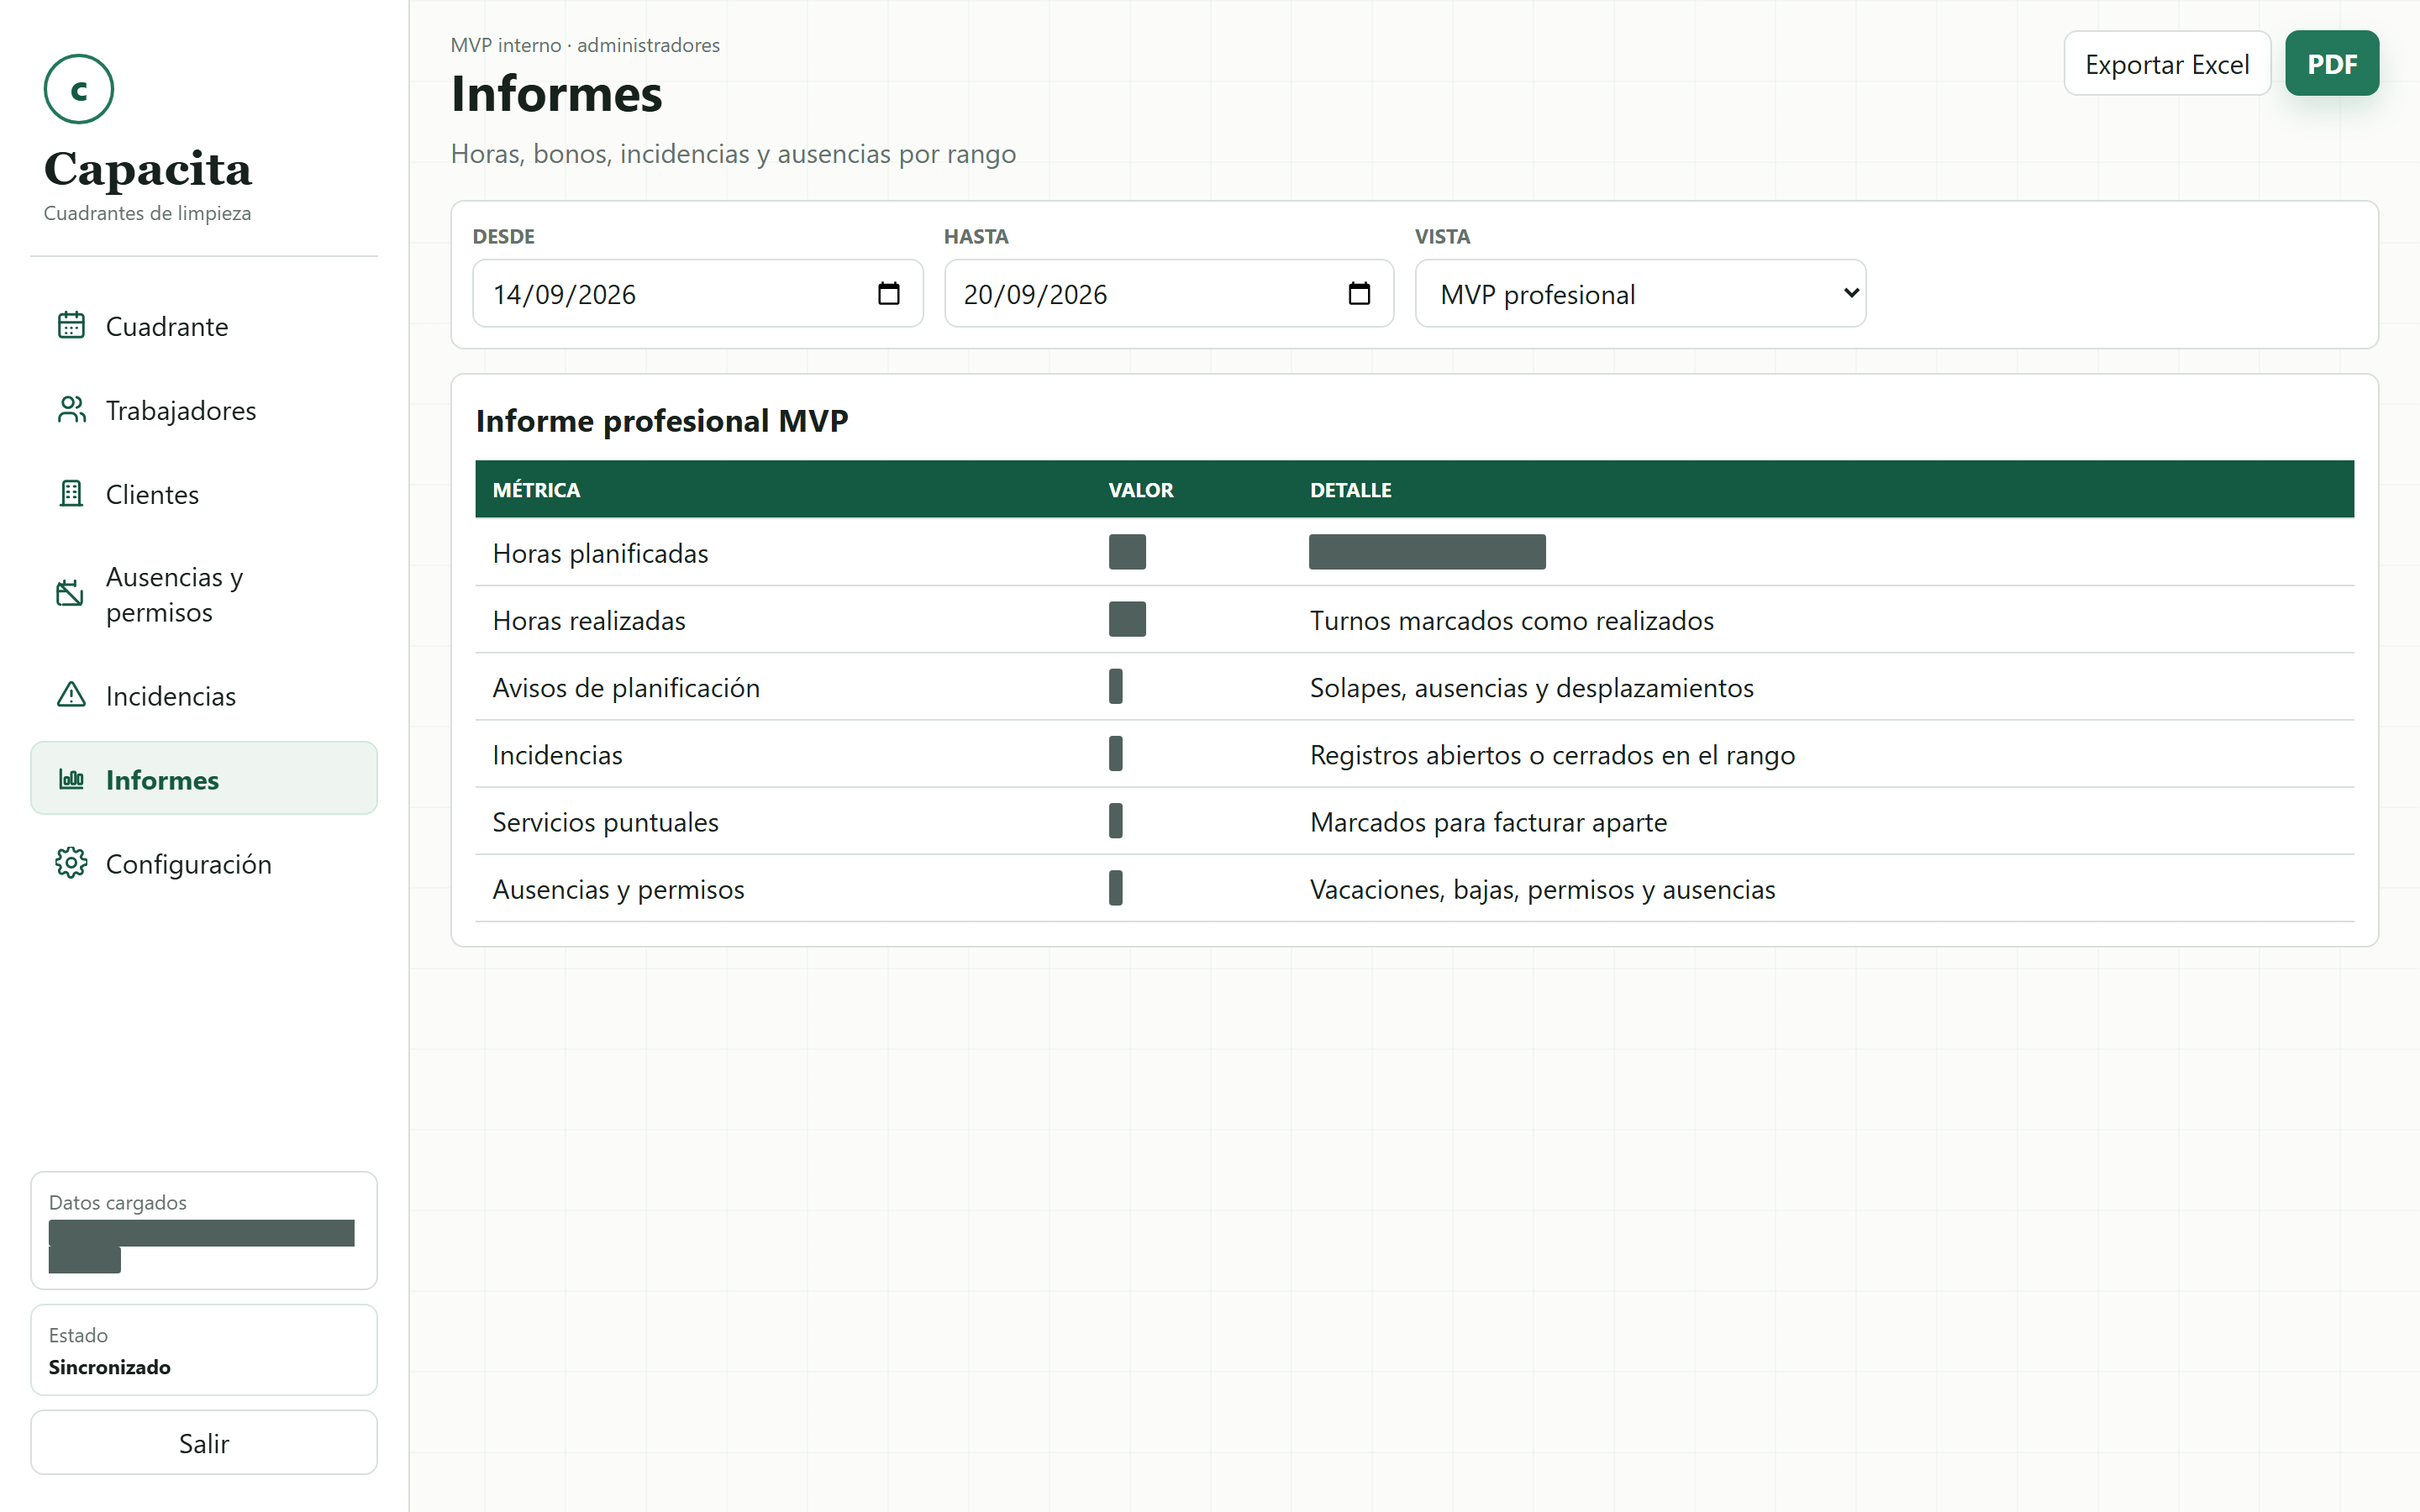Select the active Informes menu item
The height and width of the screenshot is (1512, 2420).
click(x=204, y=779)
